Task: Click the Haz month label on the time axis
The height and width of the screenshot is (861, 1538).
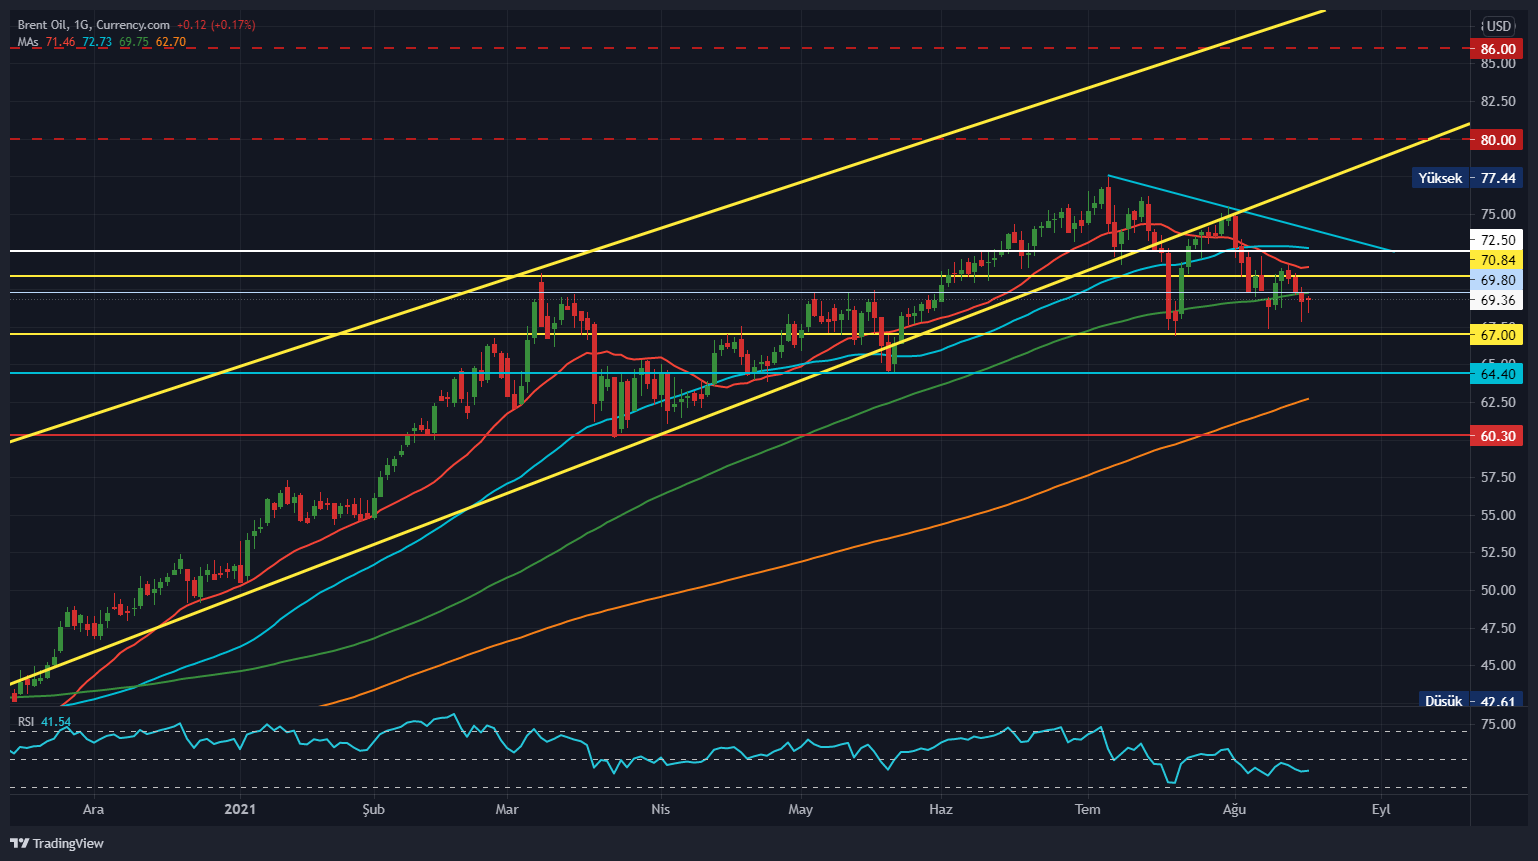Action: pyautogui.click(x=941, y=809)
